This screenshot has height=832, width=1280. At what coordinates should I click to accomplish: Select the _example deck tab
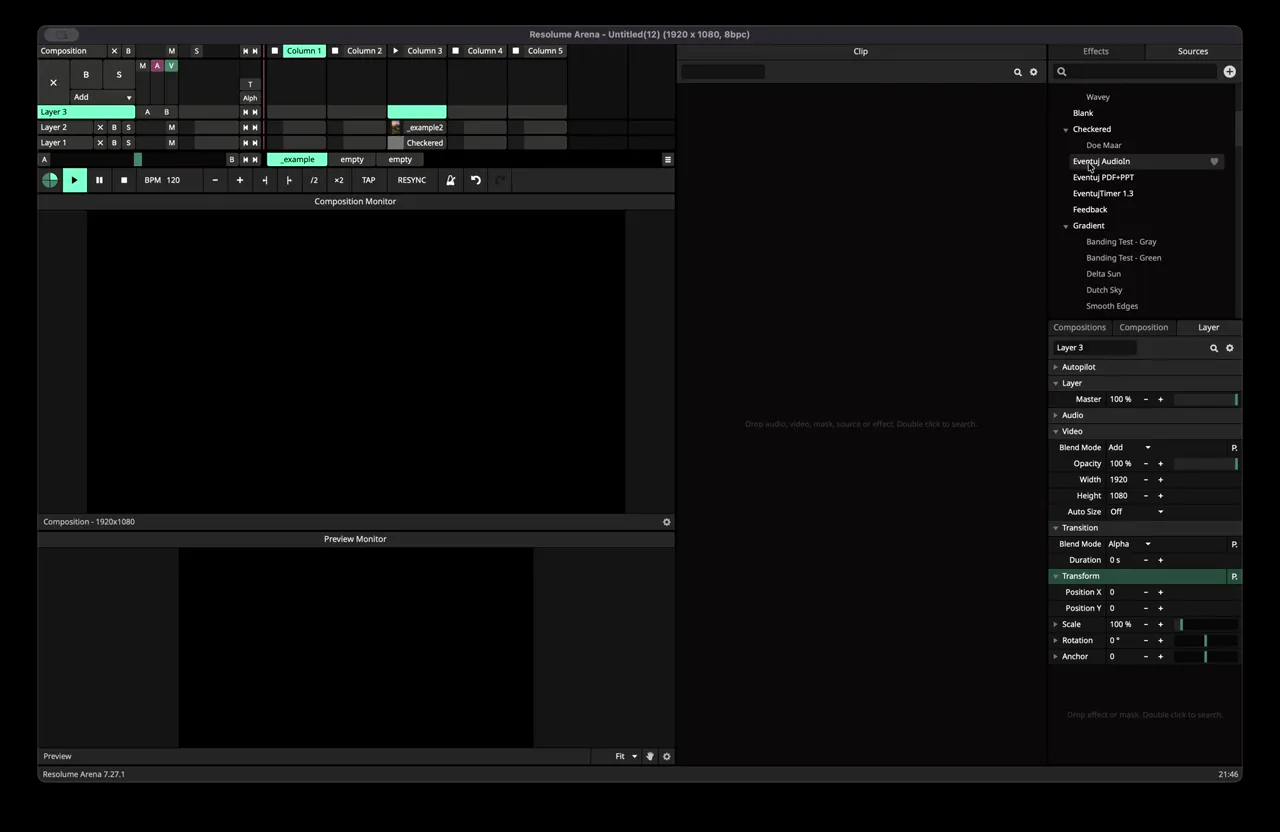click(x=297, y=159)
